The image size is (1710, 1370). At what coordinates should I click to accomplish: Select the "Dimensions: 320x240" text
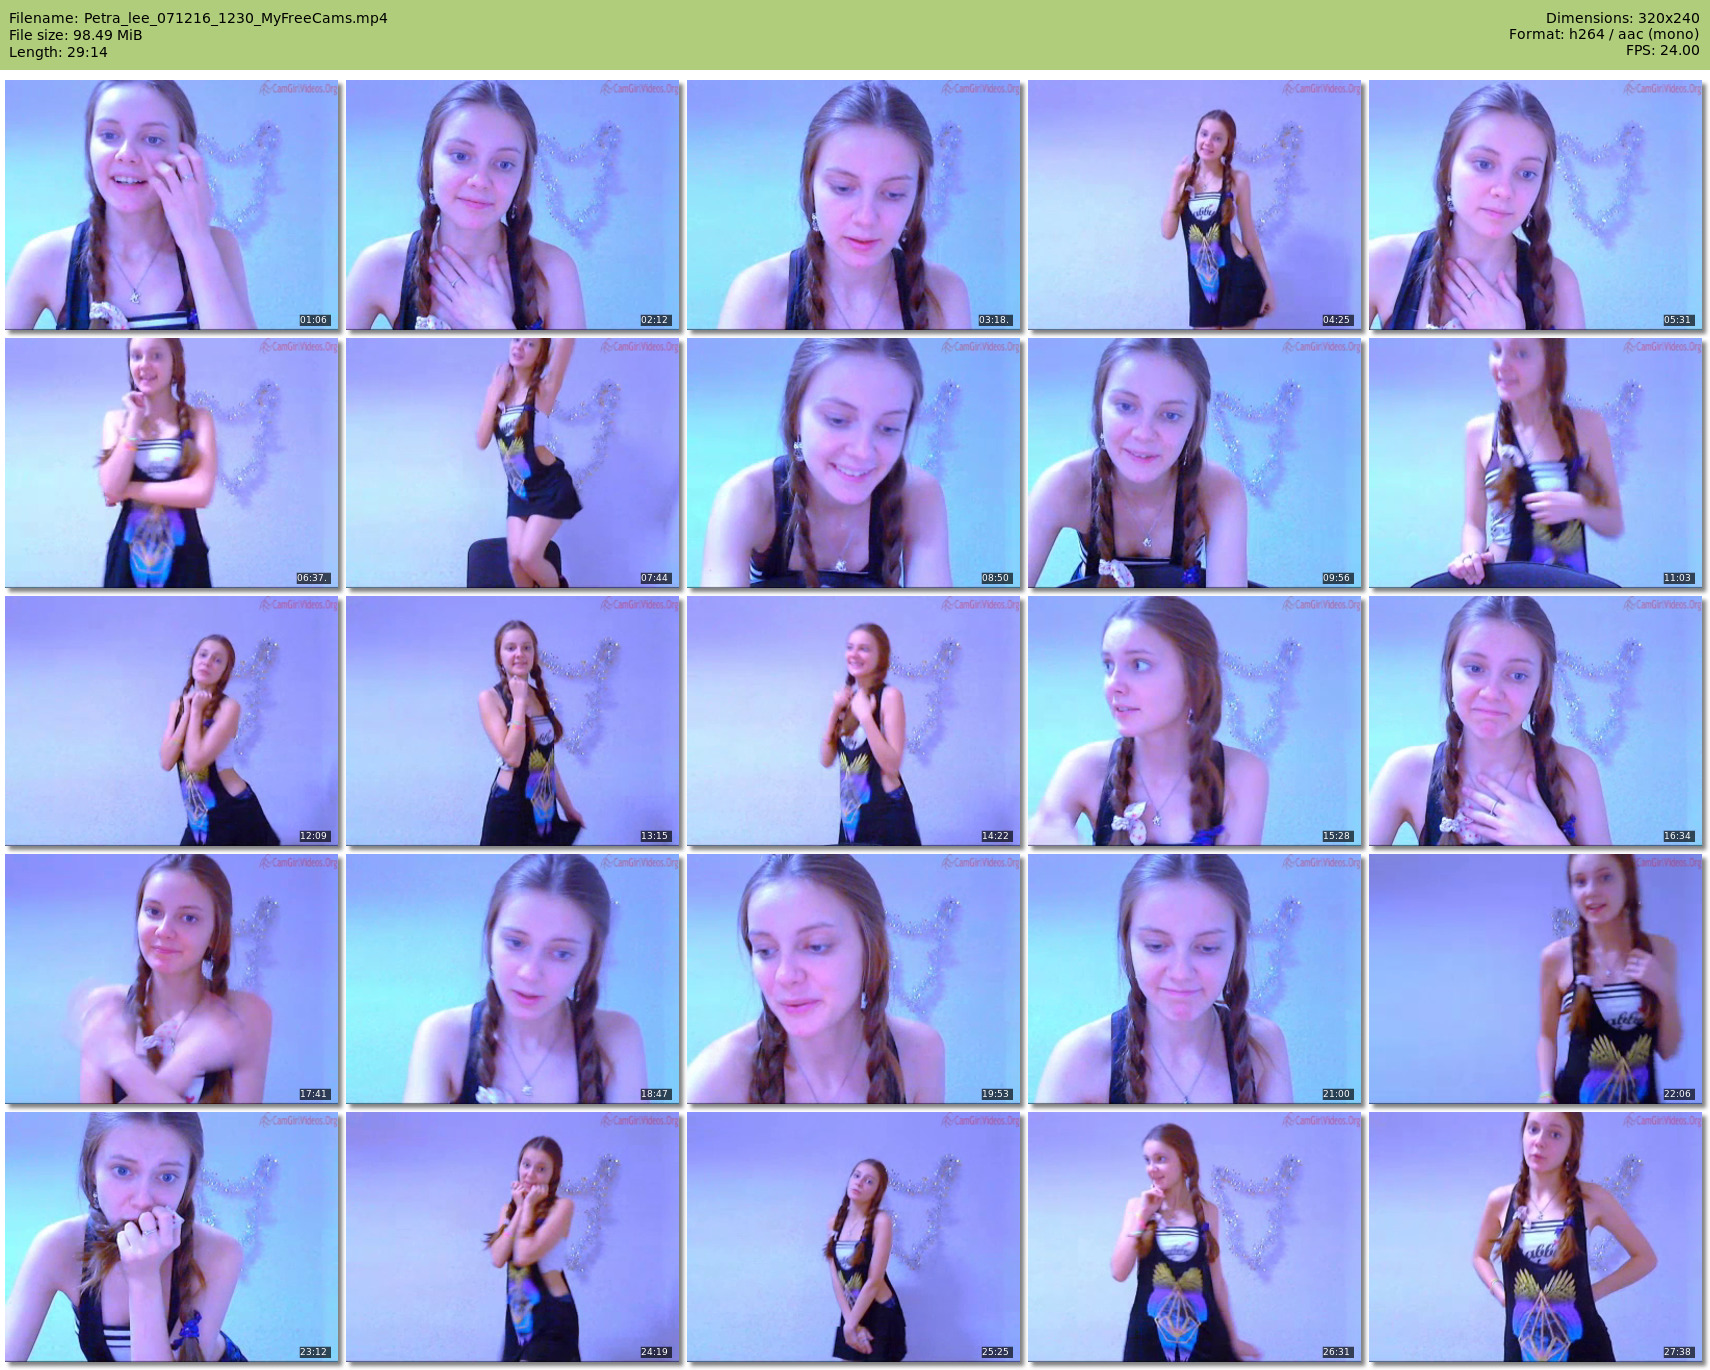[1622, 18]
